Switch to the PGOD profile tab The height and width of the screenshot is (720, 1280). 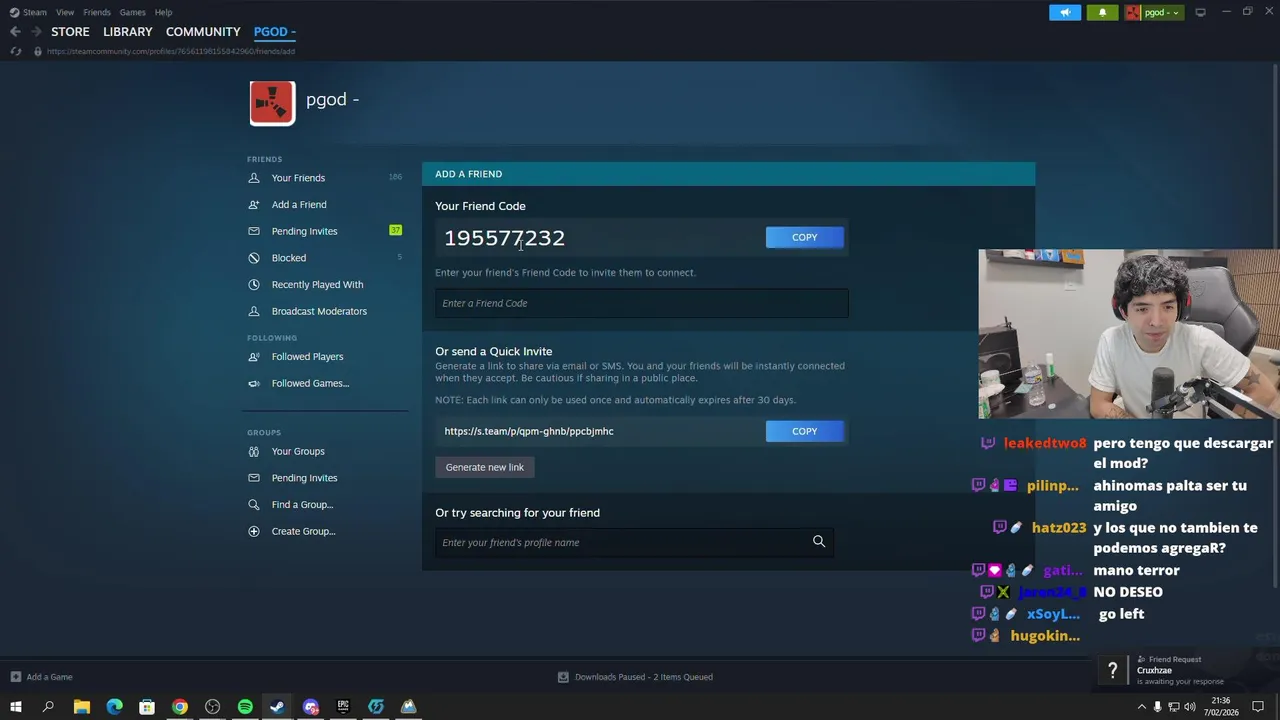(x=274, y=32)
